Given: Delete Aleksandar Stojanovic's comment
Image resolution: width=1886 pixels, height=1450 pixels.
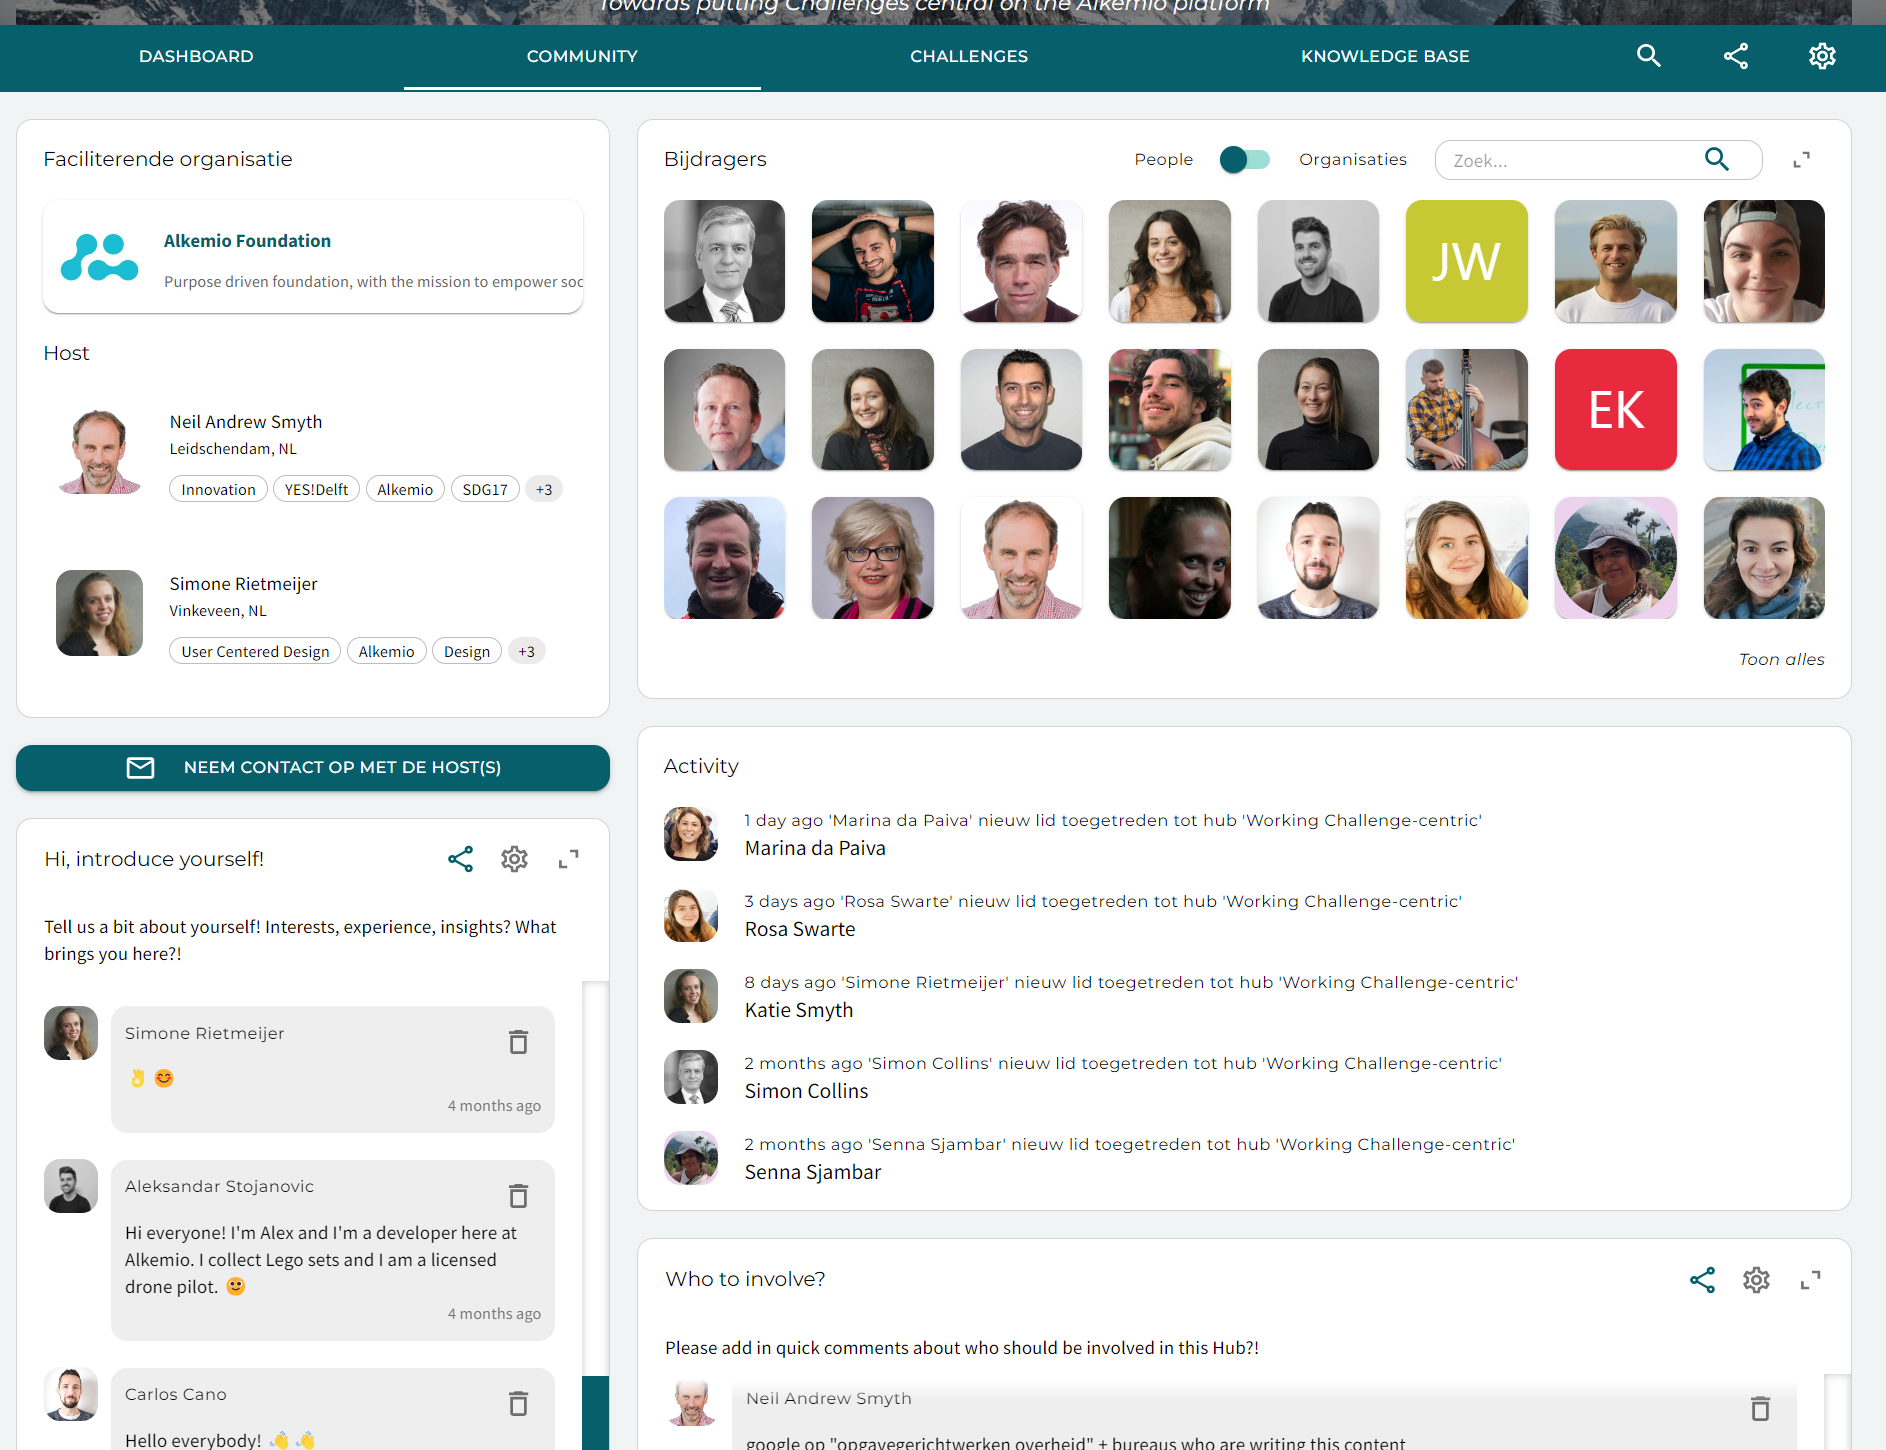Looking at the screenshot, I should point(518,1195).
